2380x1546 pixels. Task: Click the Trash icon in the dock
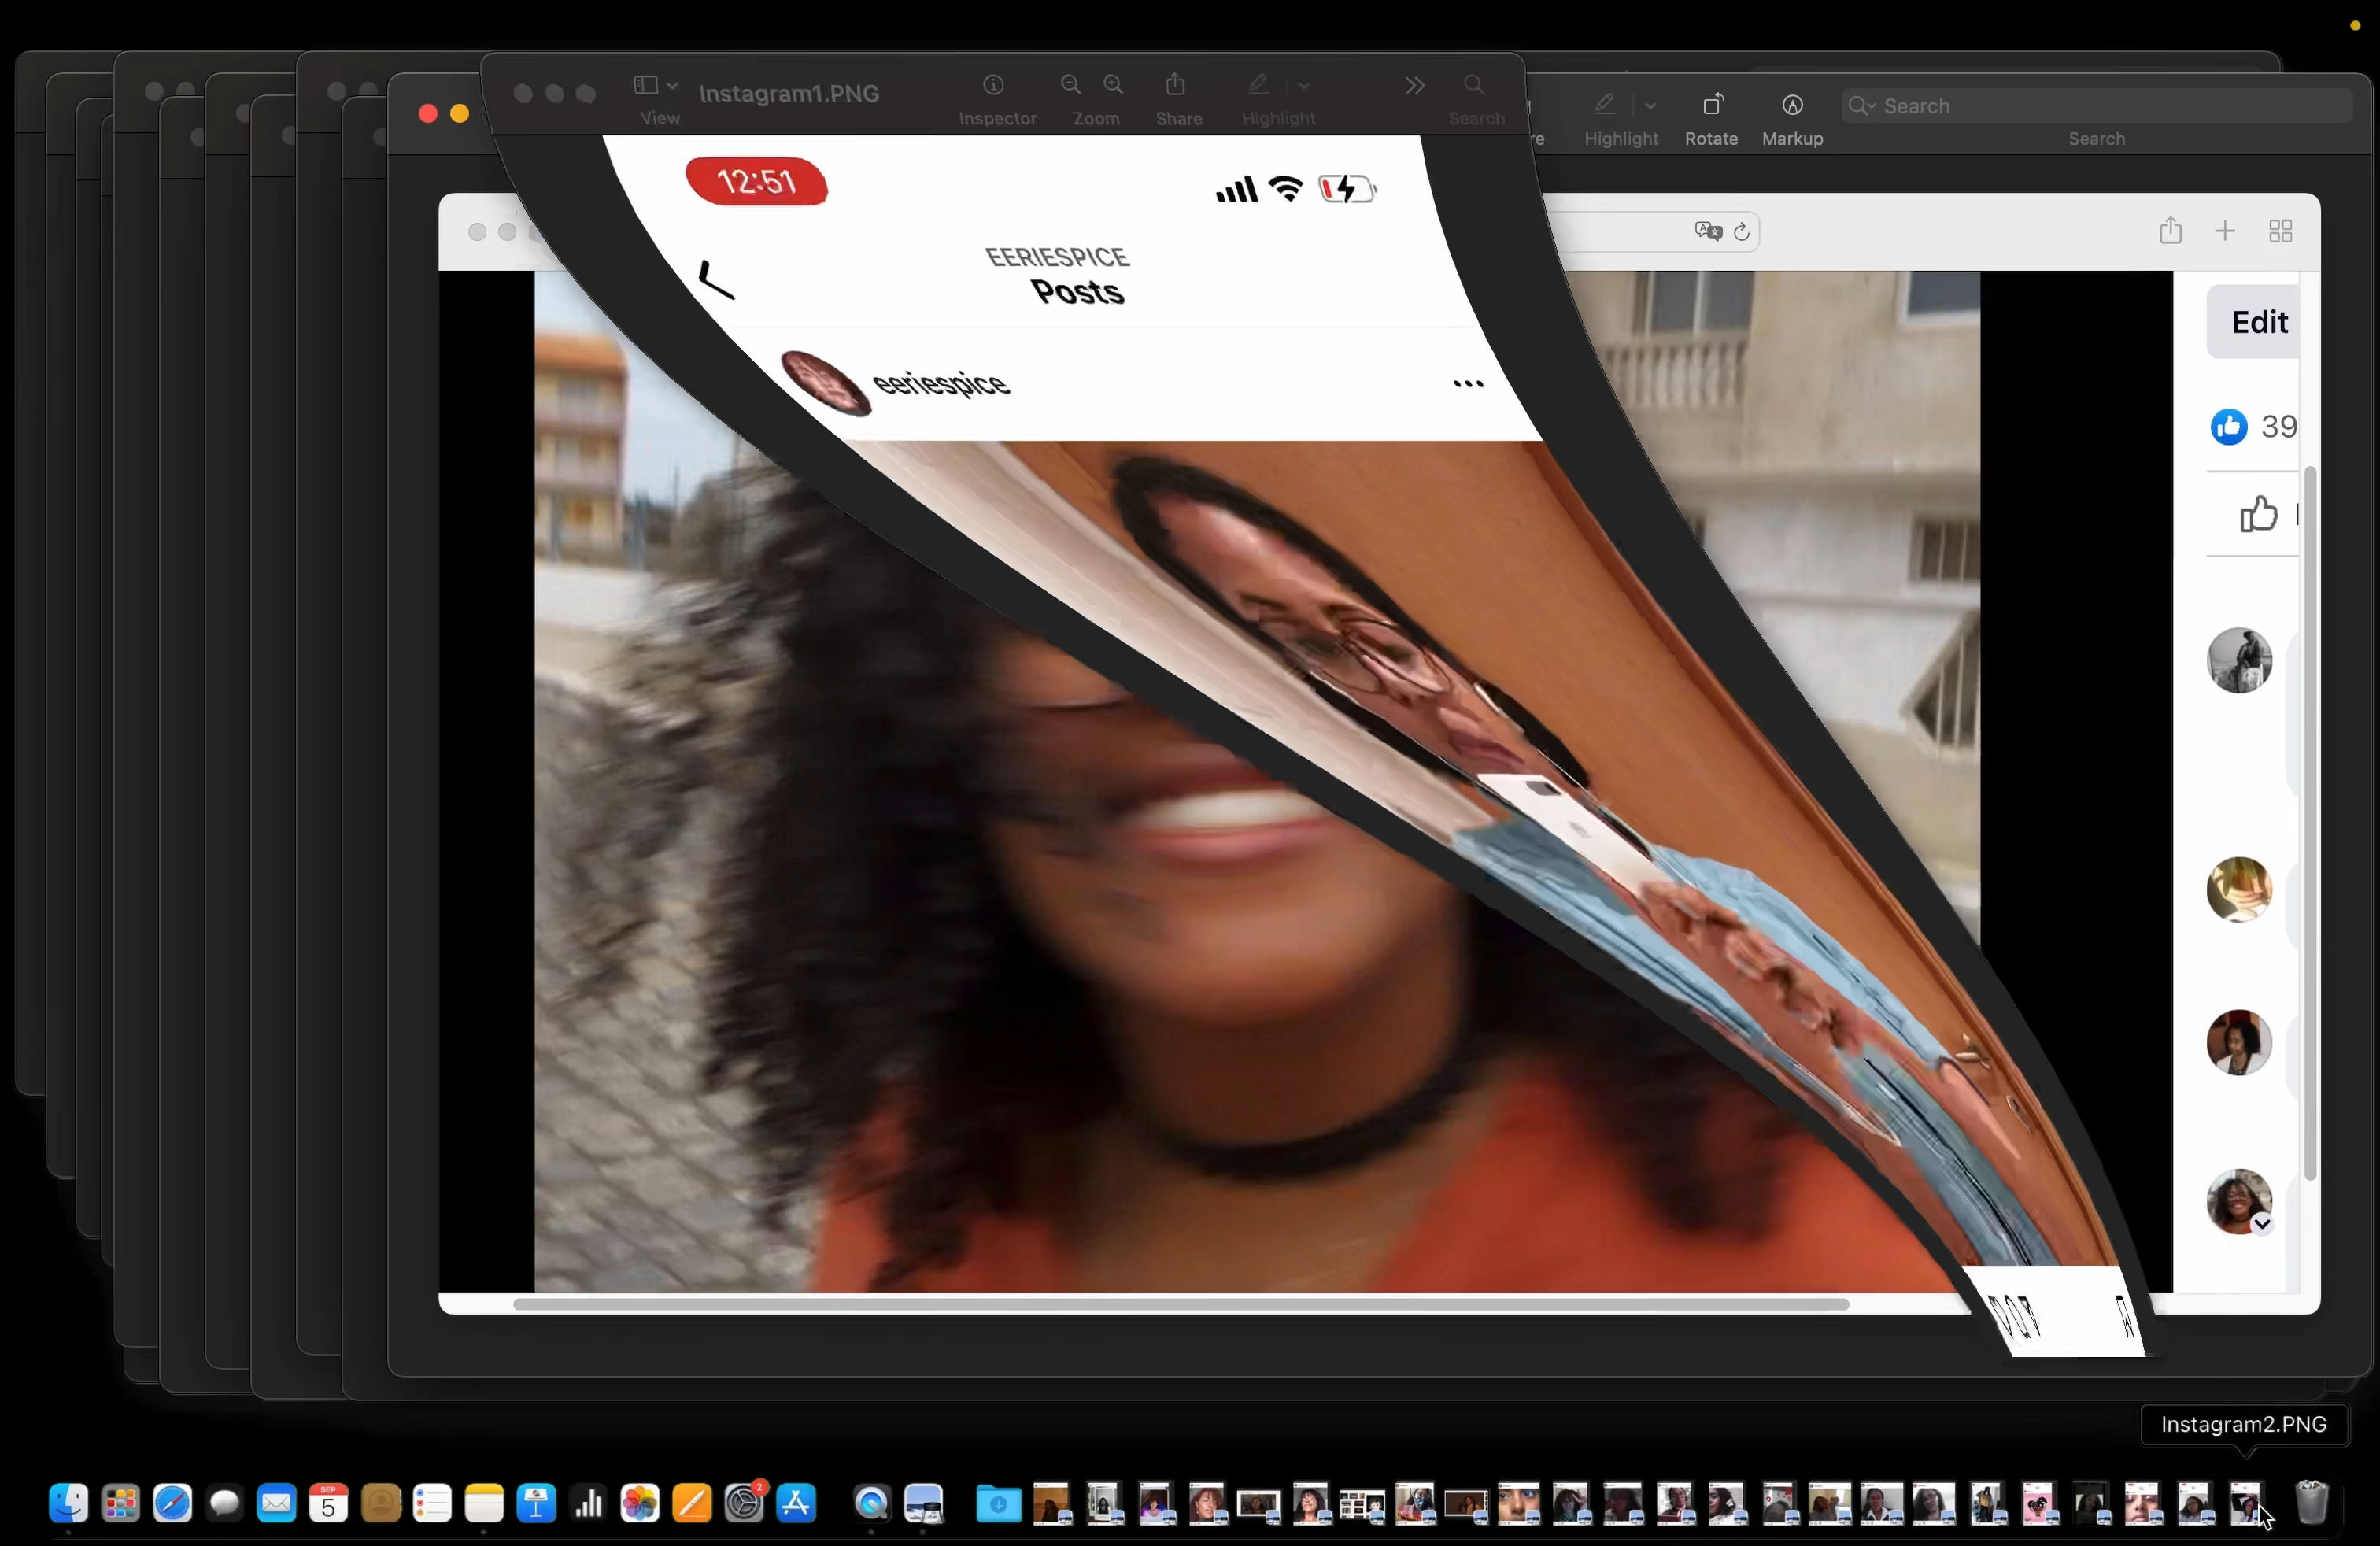[x=2311, y=1502]
